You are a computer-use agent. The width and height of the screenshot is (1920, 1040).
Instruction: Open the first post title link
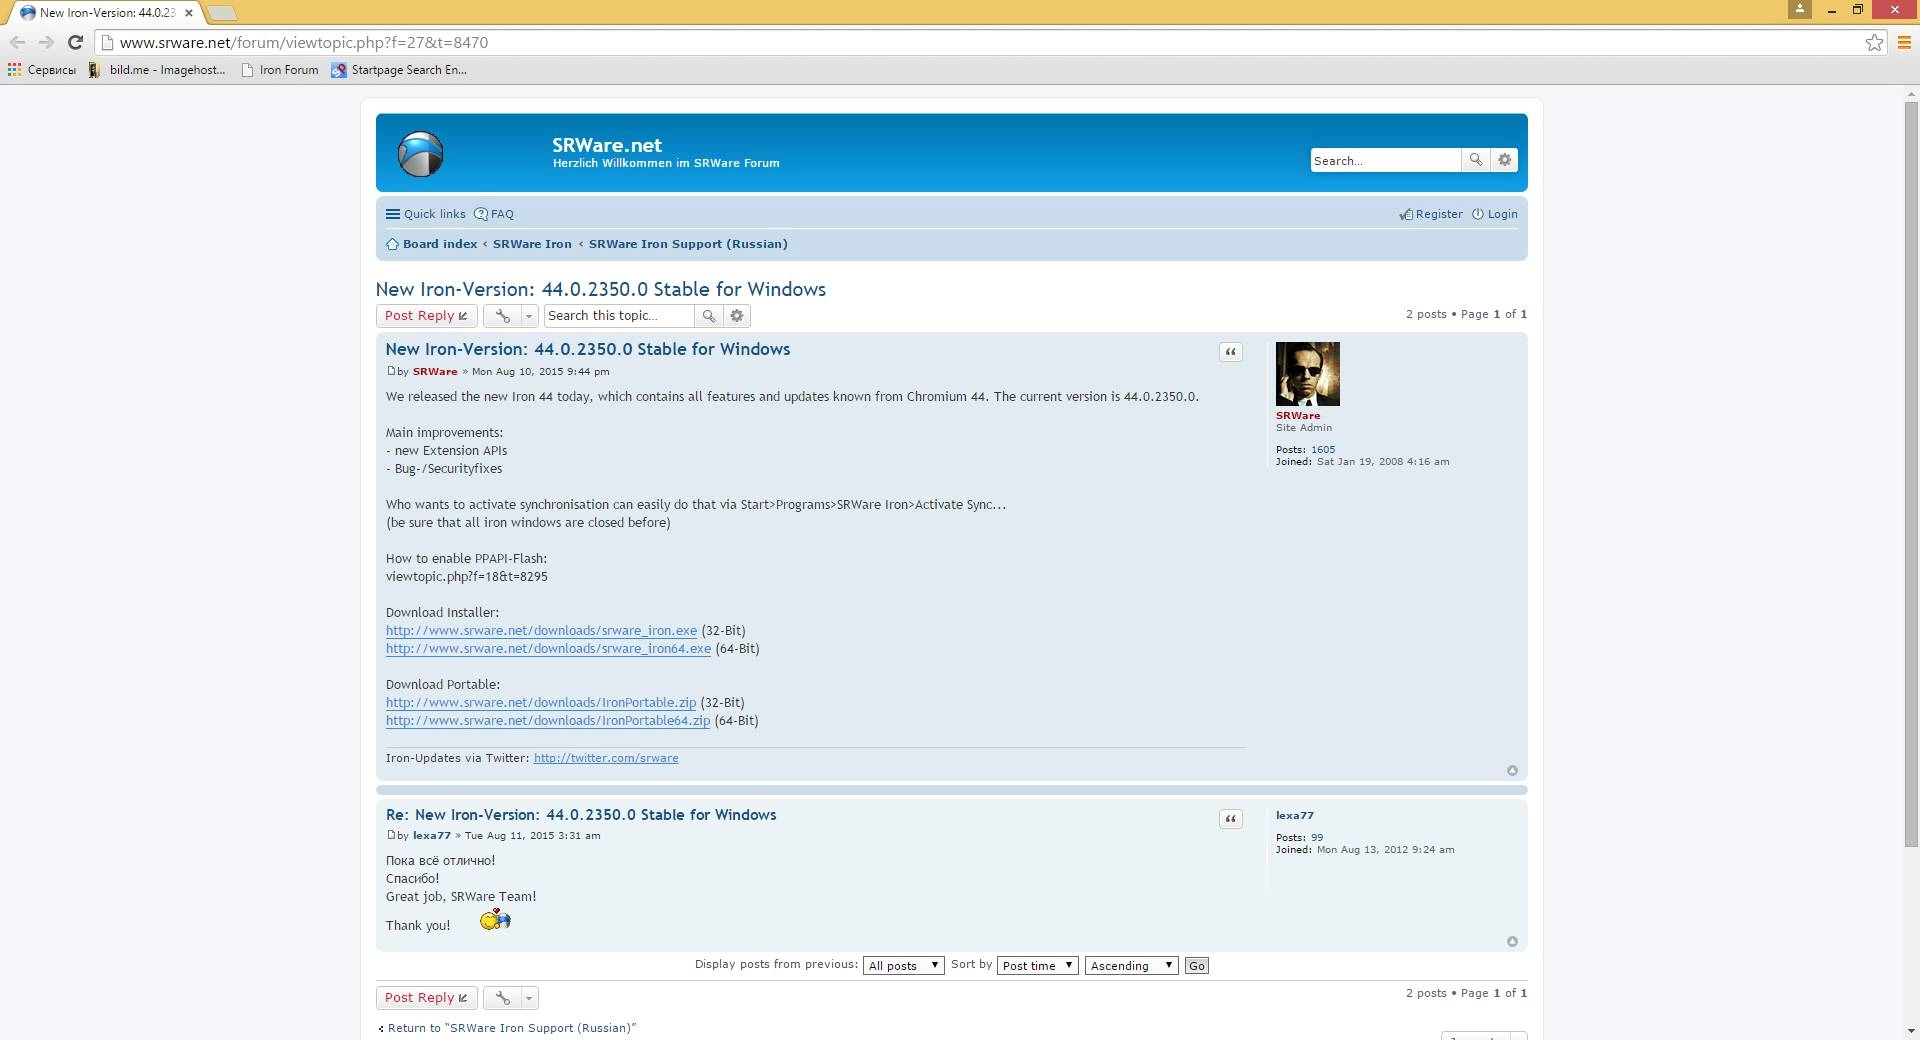[588, 349]
